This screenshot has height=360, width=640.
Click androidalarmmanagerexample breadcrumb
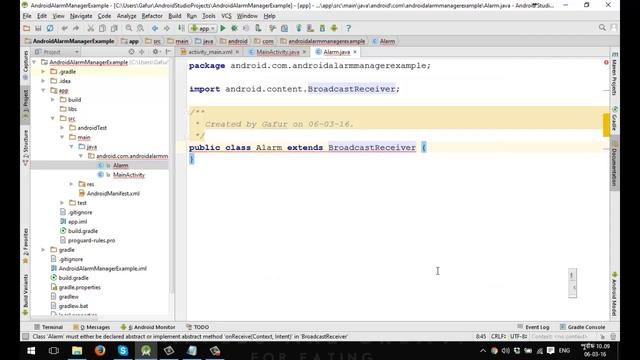coord(327,41)
